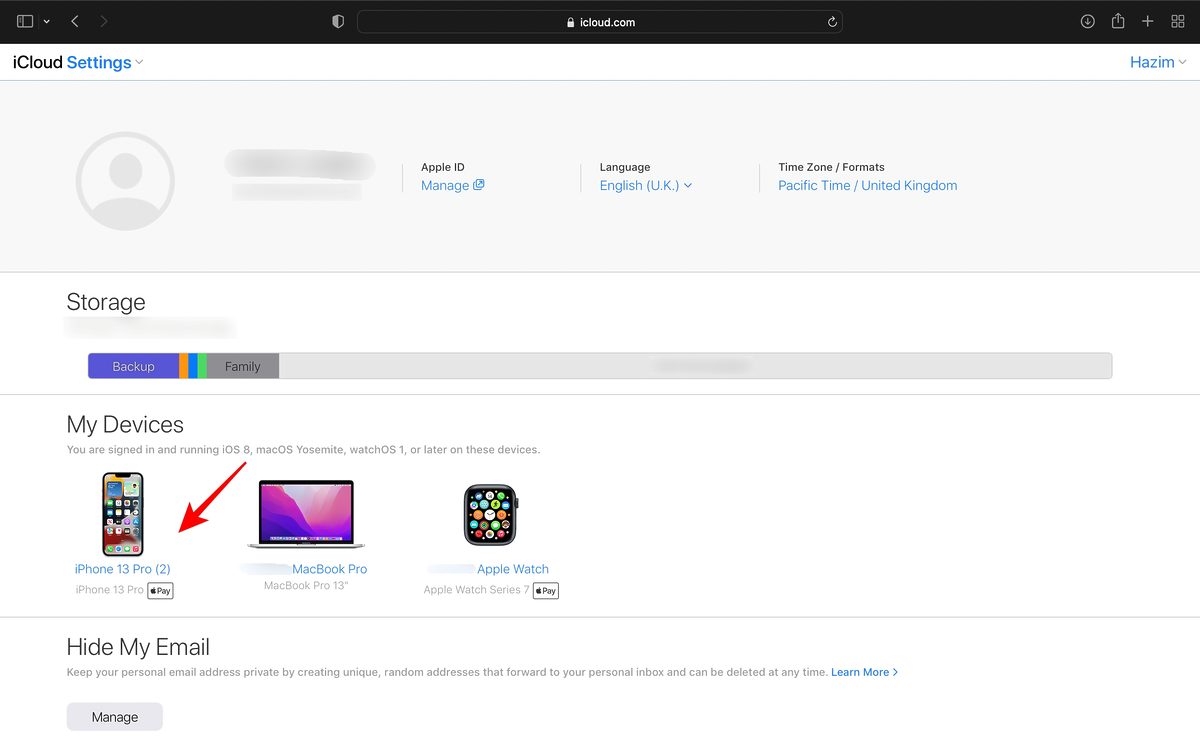Go forward with Safari forward arrow
This screenshot has width=1200, height=750.
tap(104, 21)
